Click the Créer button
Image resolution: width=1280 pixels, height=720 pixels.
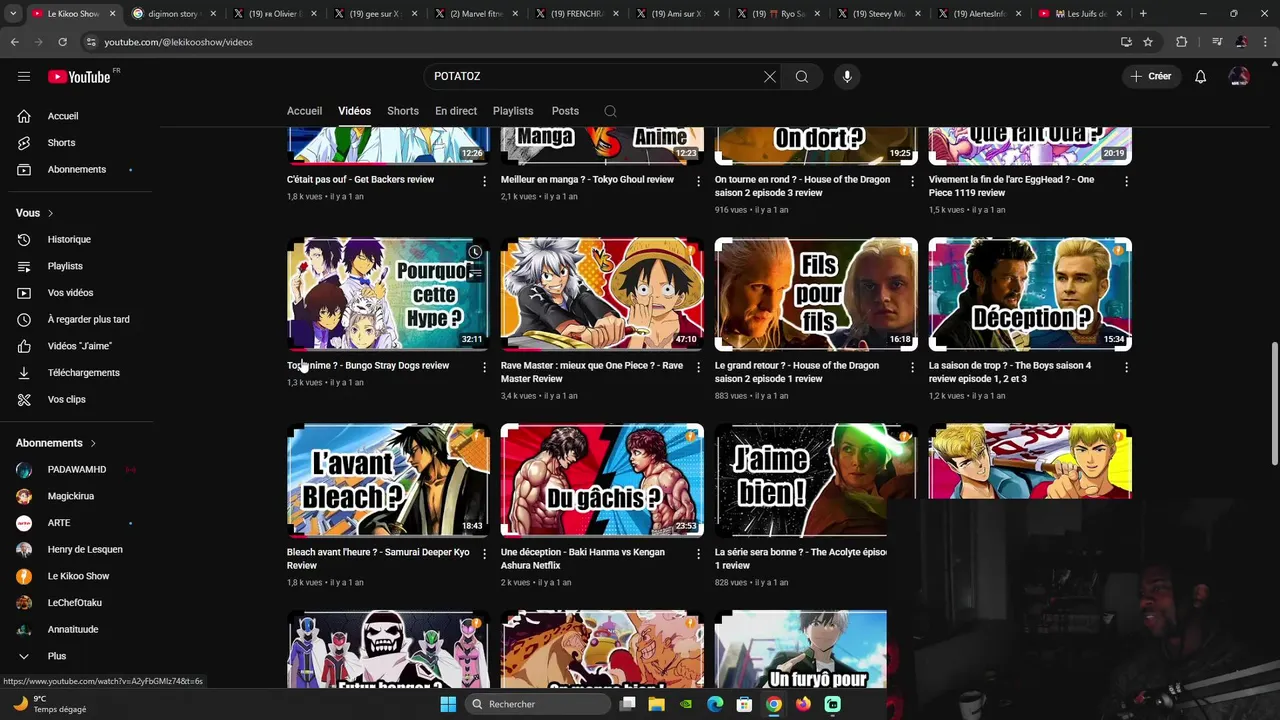tap(1150, 76)
